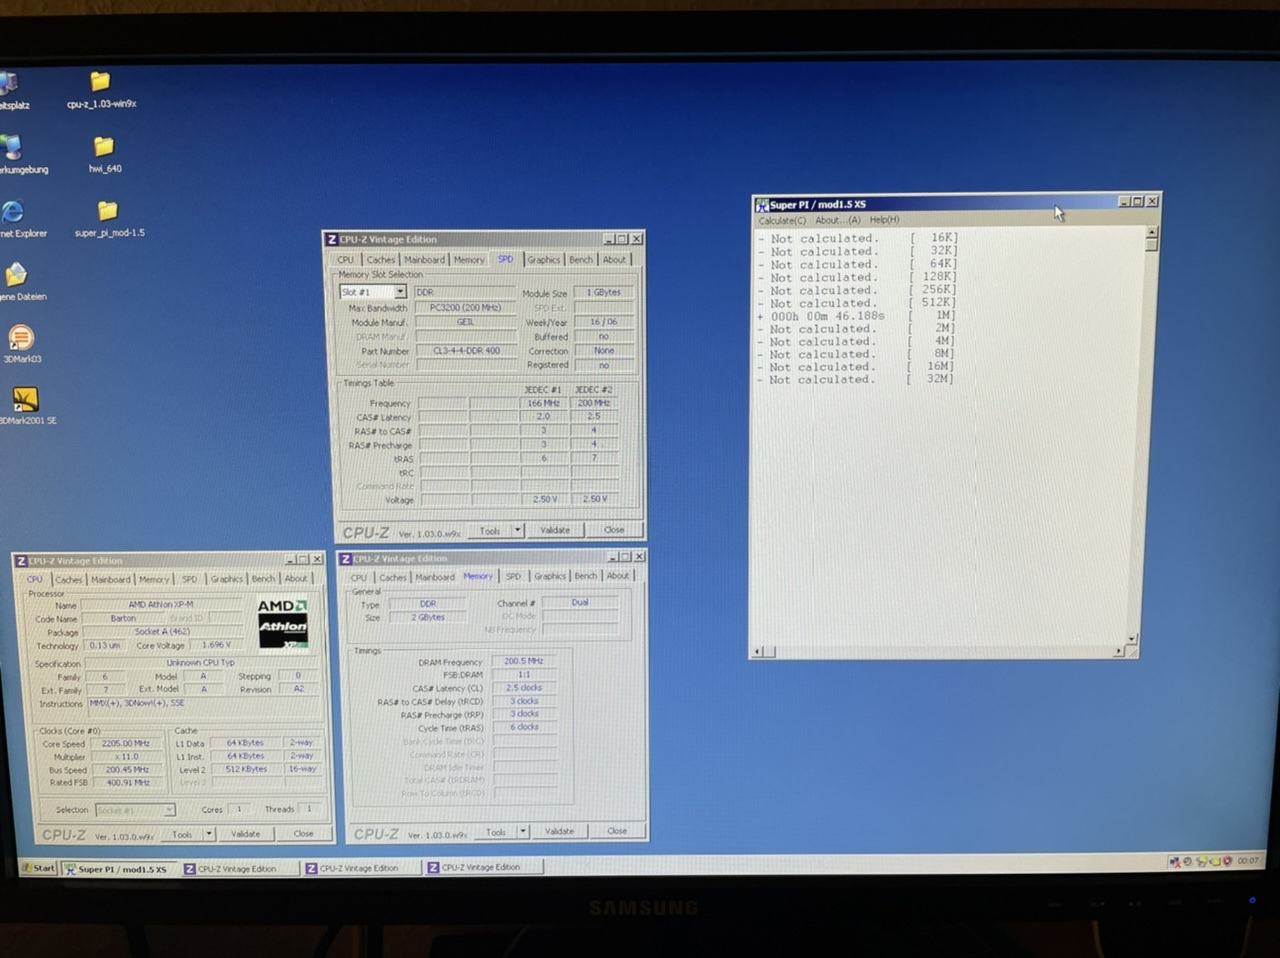Open Calculate(C) menu in Super PI
Viewport: 1280px width, 958px height.
point(782,220)
